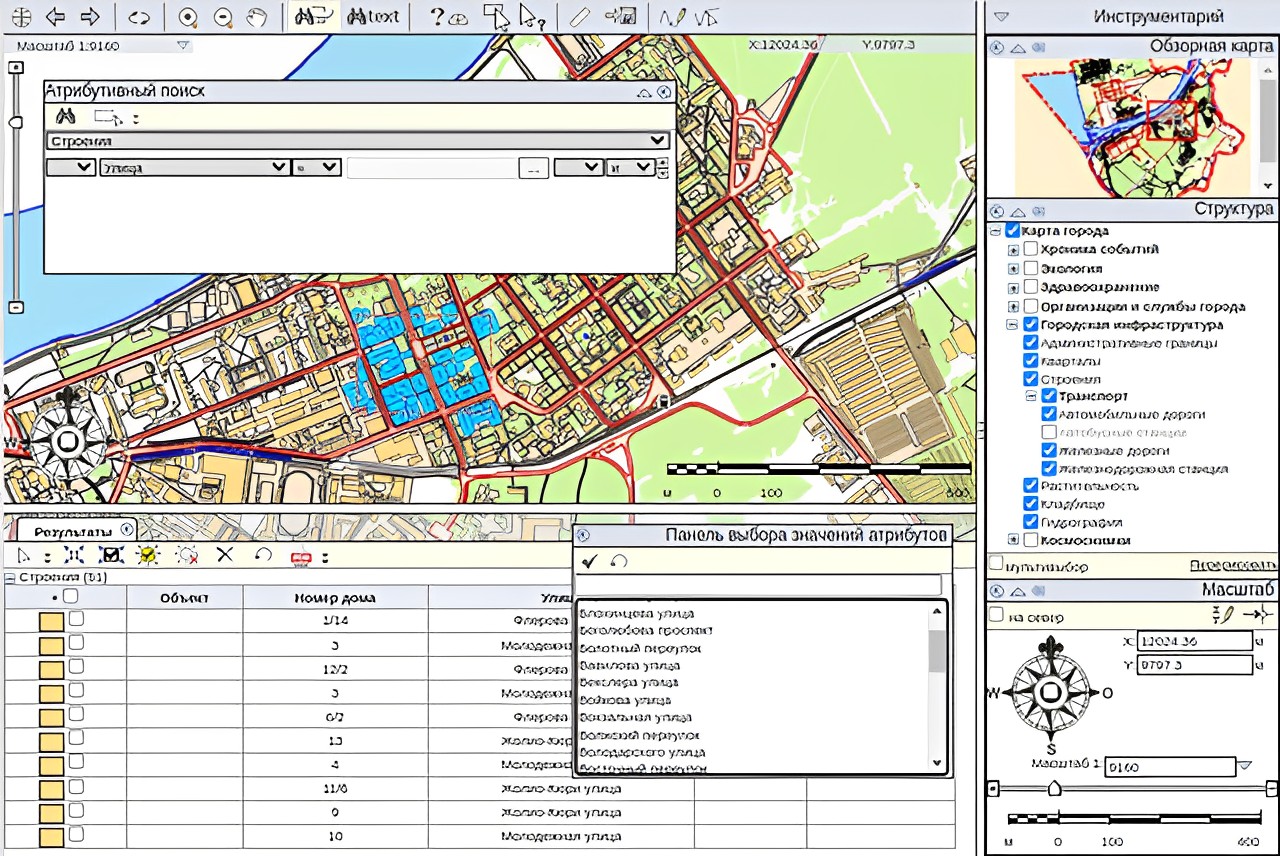The image size is (1280, 856).
Task: Run search with binoculars in Атрибутивный поиск
Action: tap(65, 116)
